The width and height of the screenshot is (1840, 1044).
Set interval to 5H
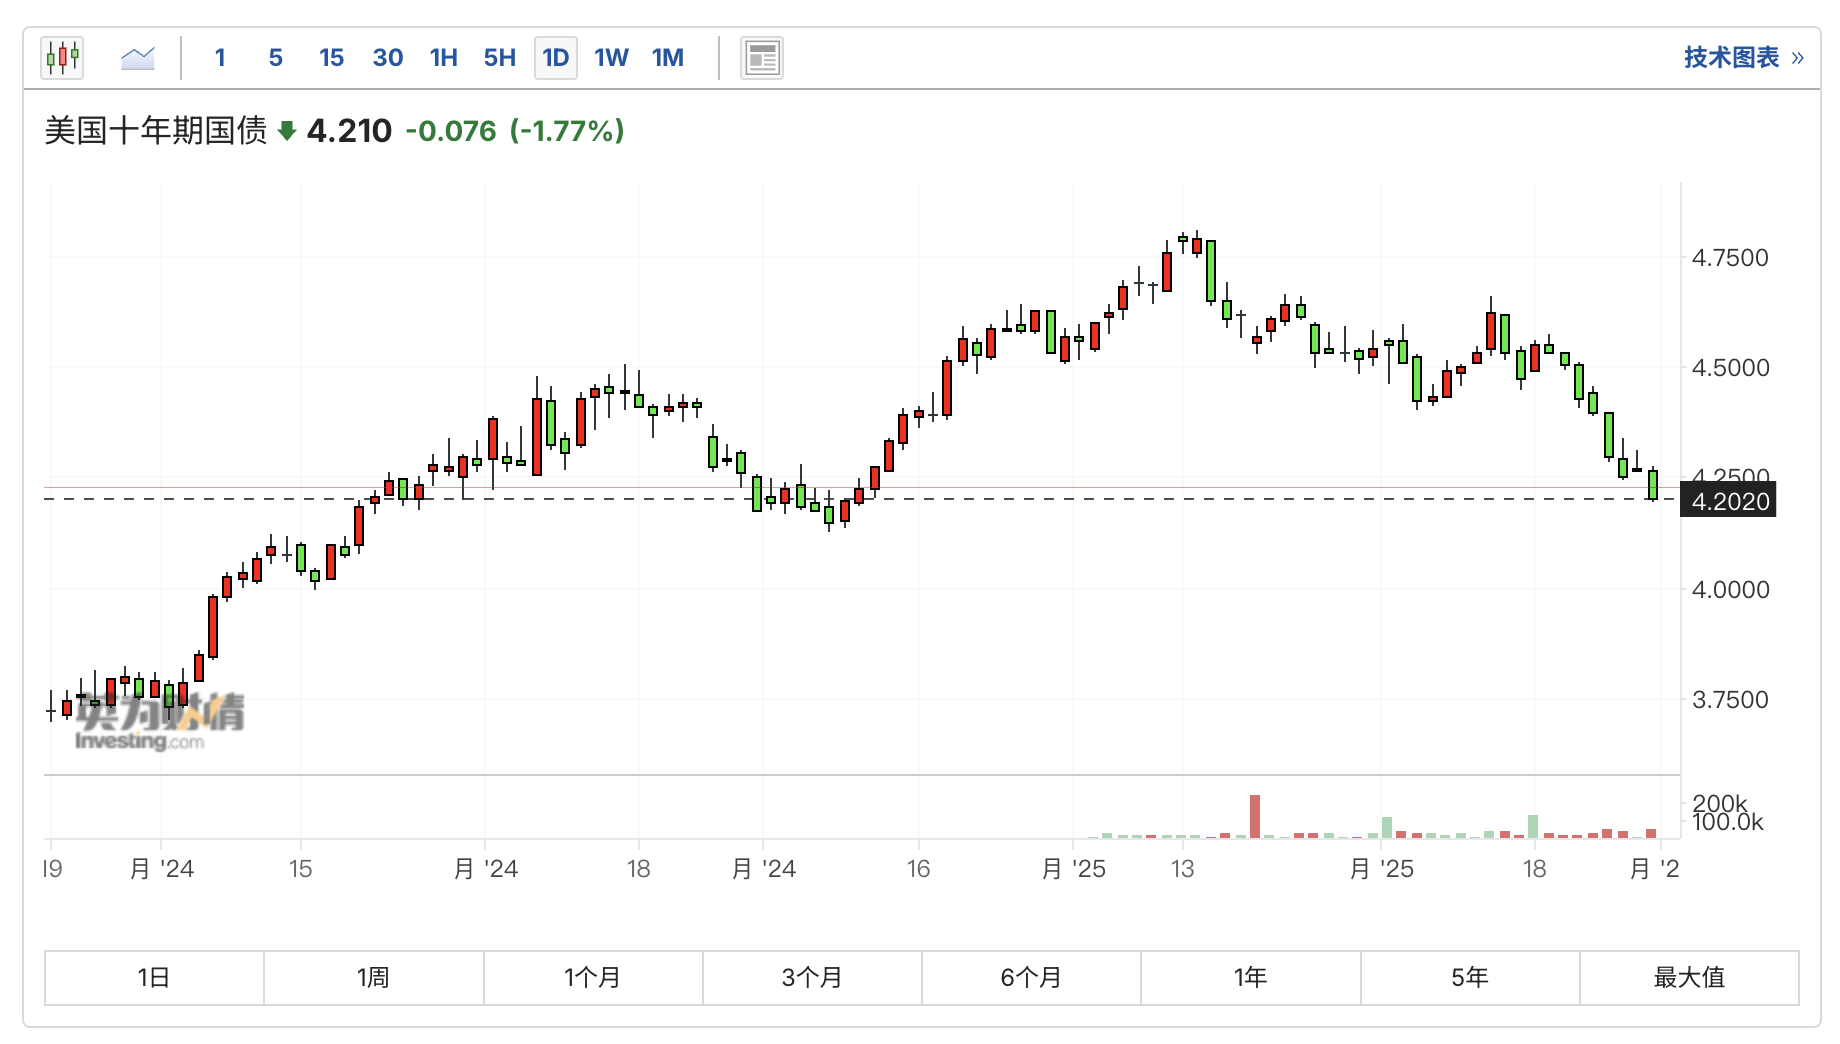499,58
